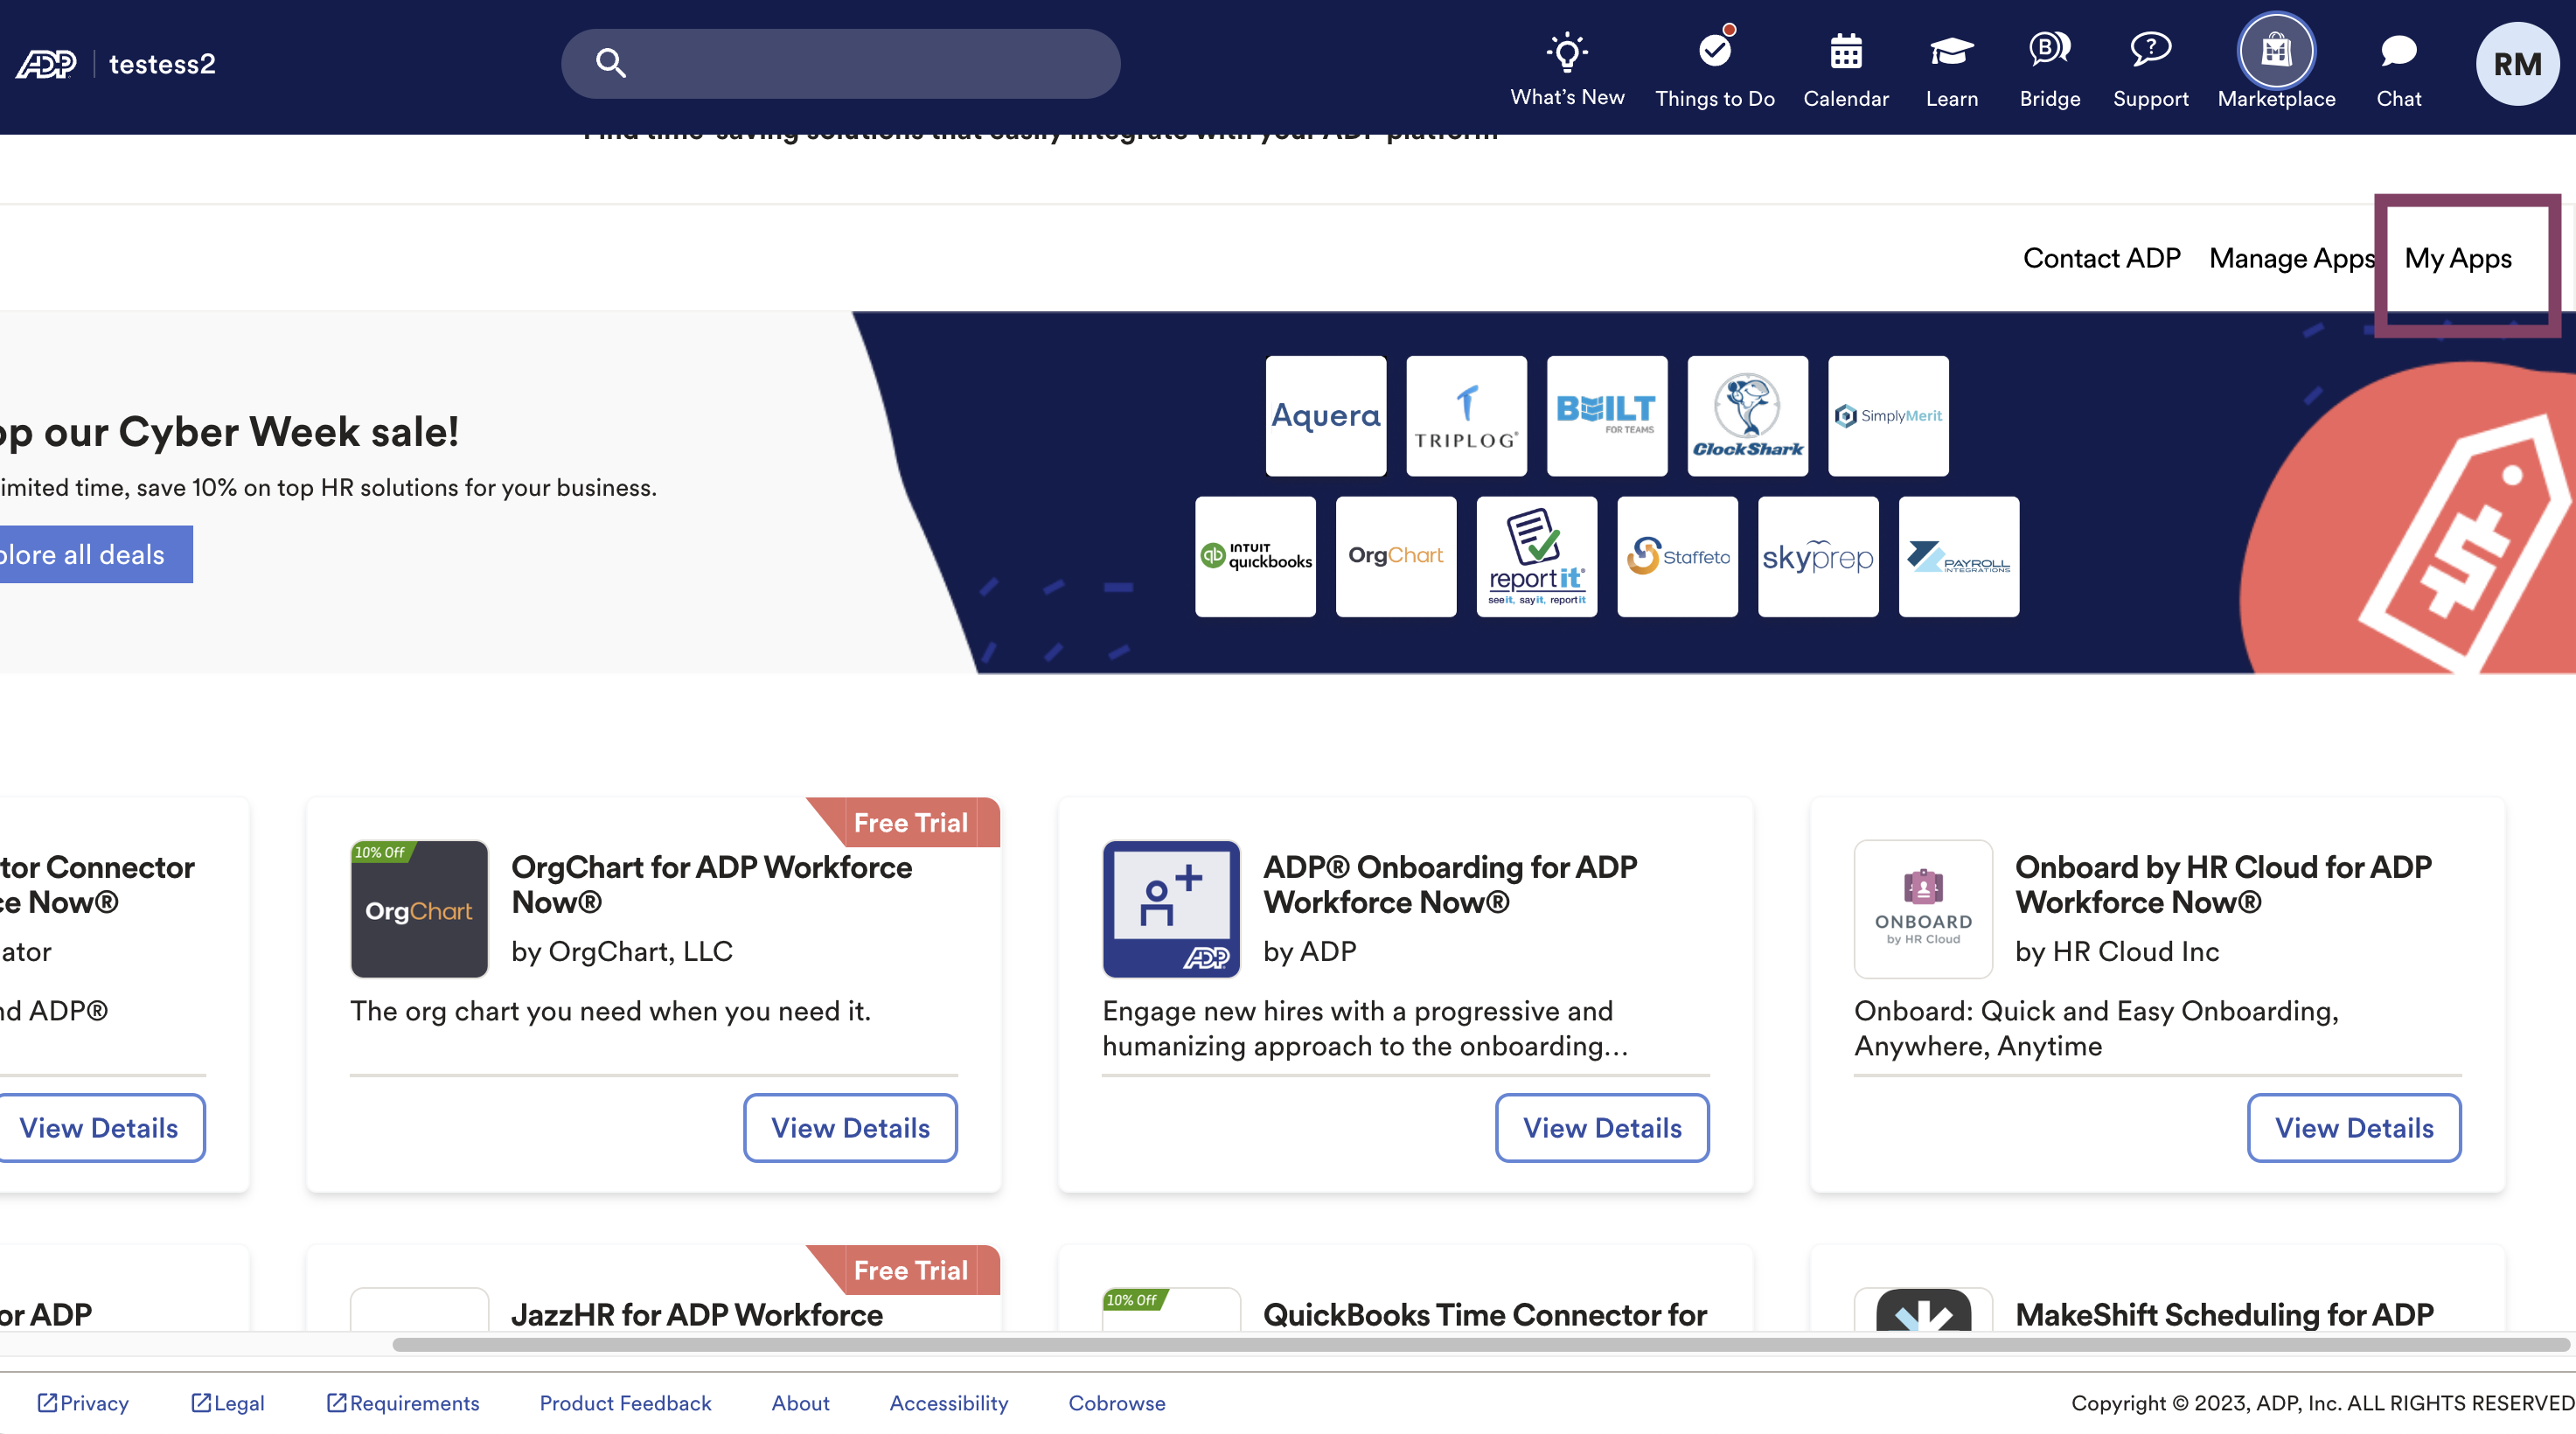Viewport: 2576px width, 1434px height.
Task: Open the Chat bubble icon
Action: click(x=2398, y=51)
